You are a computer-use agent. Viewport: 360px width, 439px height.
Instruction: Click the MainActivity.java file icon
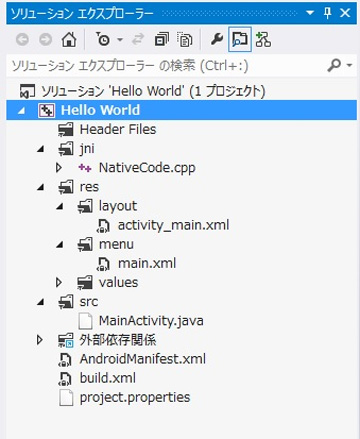[x=85, y=321]
